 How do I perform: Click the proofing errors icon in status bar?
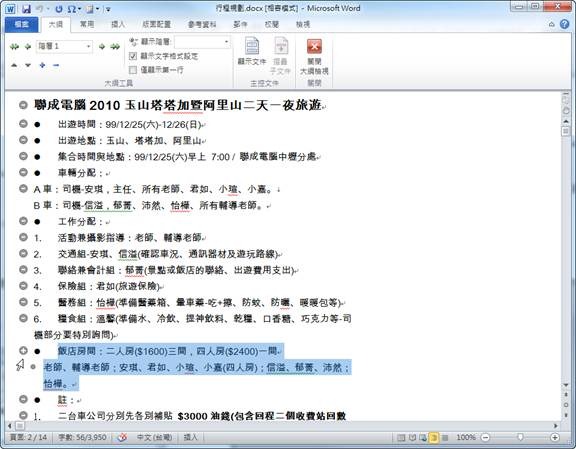pos(123,437)
